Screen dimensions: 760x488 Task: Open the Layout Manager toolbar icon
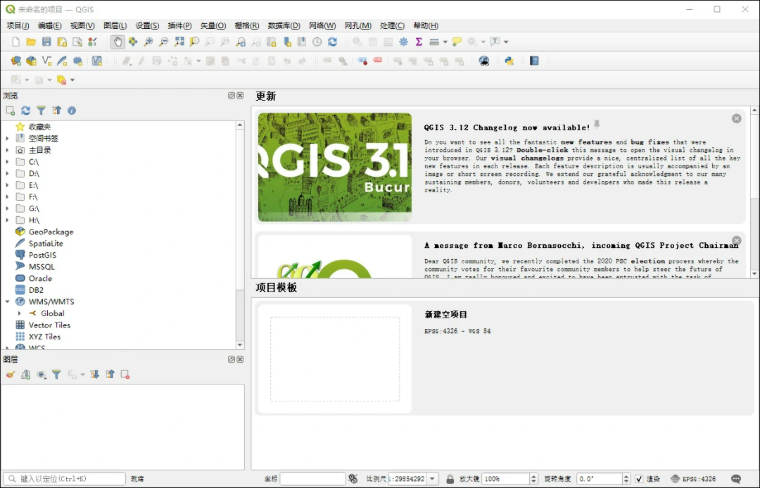pos(77,42)
